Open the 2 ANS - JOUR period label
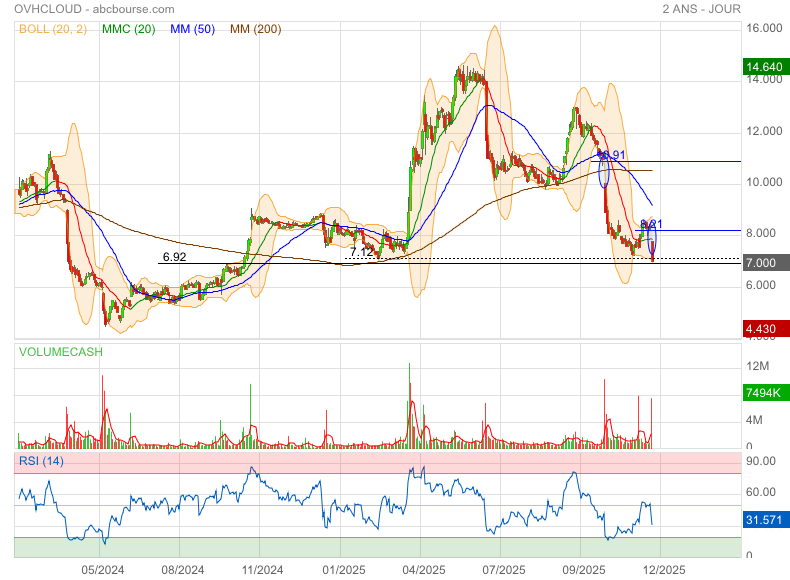The width and height of the screenshot is (790, 580). (x=701, y=9)
